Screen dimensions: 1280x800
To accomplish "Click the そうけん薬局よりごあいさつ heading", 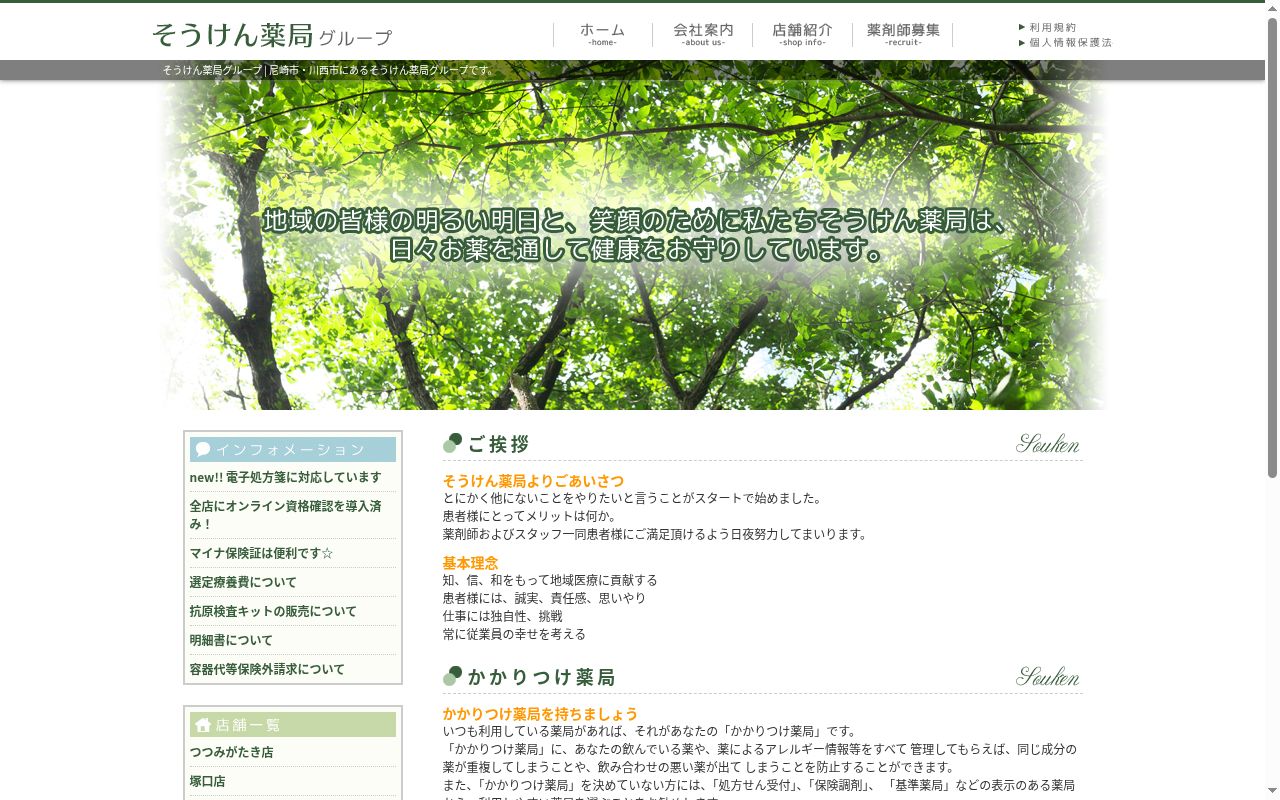I will coord(533,481).
